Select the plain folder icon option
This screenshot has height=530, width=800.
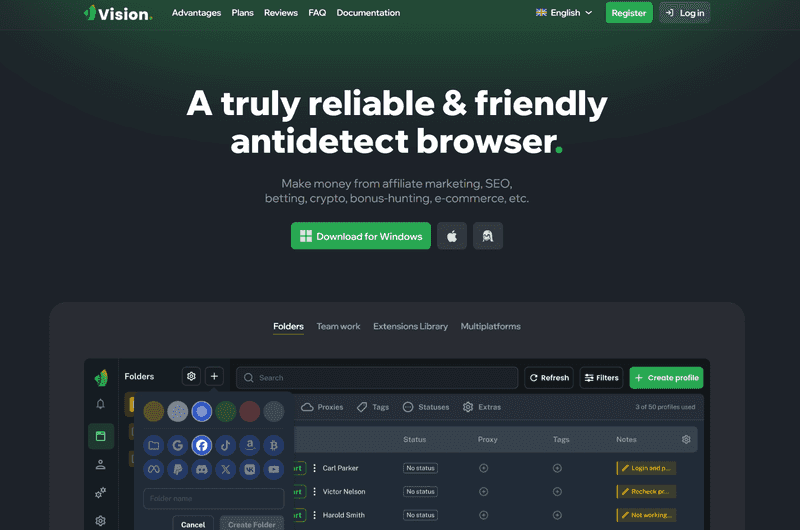click(154, 445)
